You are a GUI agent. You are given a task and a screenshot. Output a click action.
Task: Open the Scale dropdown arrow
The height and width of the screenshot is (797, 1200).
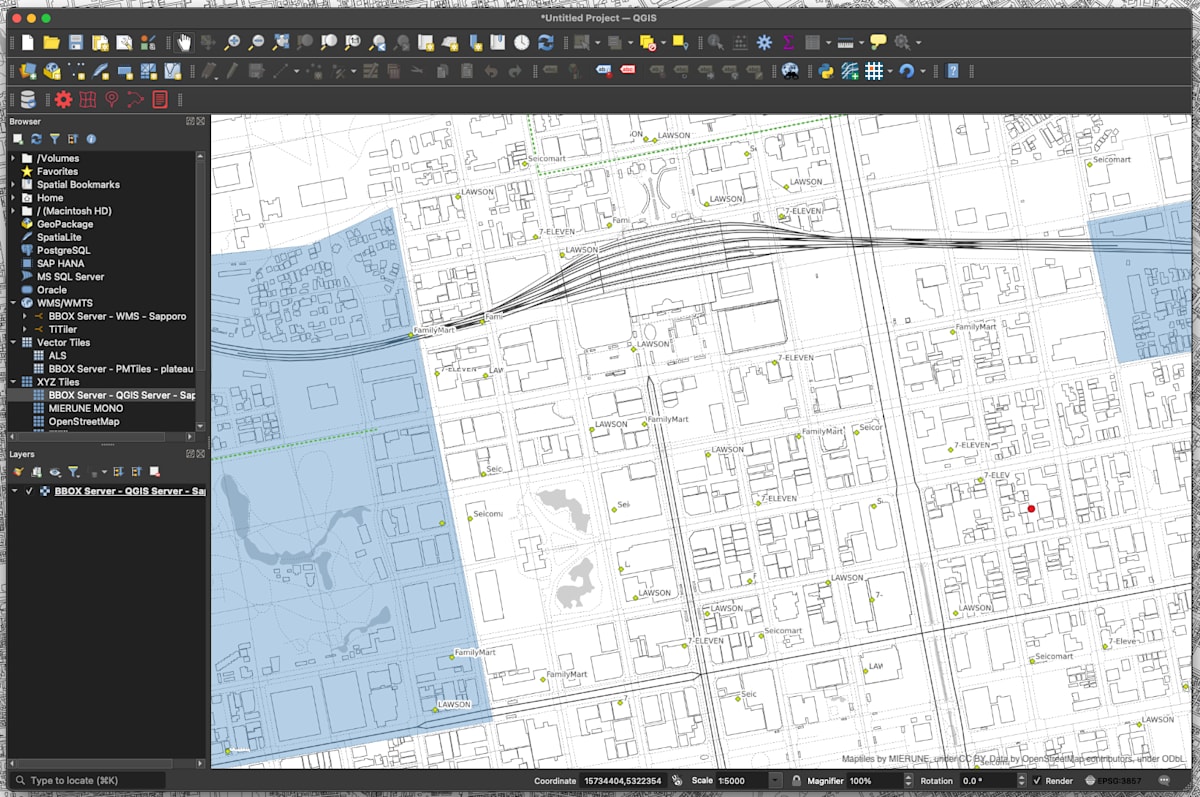(776, 780)
